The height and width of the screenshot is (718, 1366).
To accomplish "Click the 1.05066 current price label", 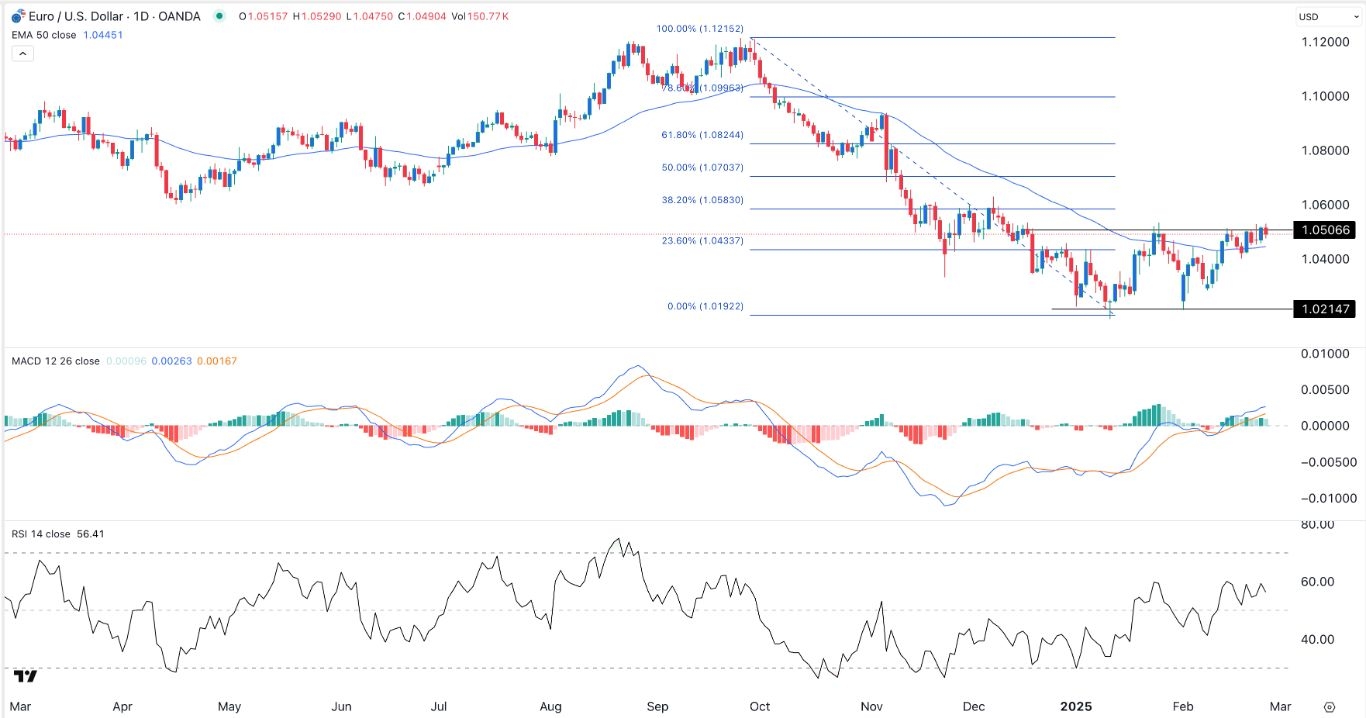I will 1323,230.
